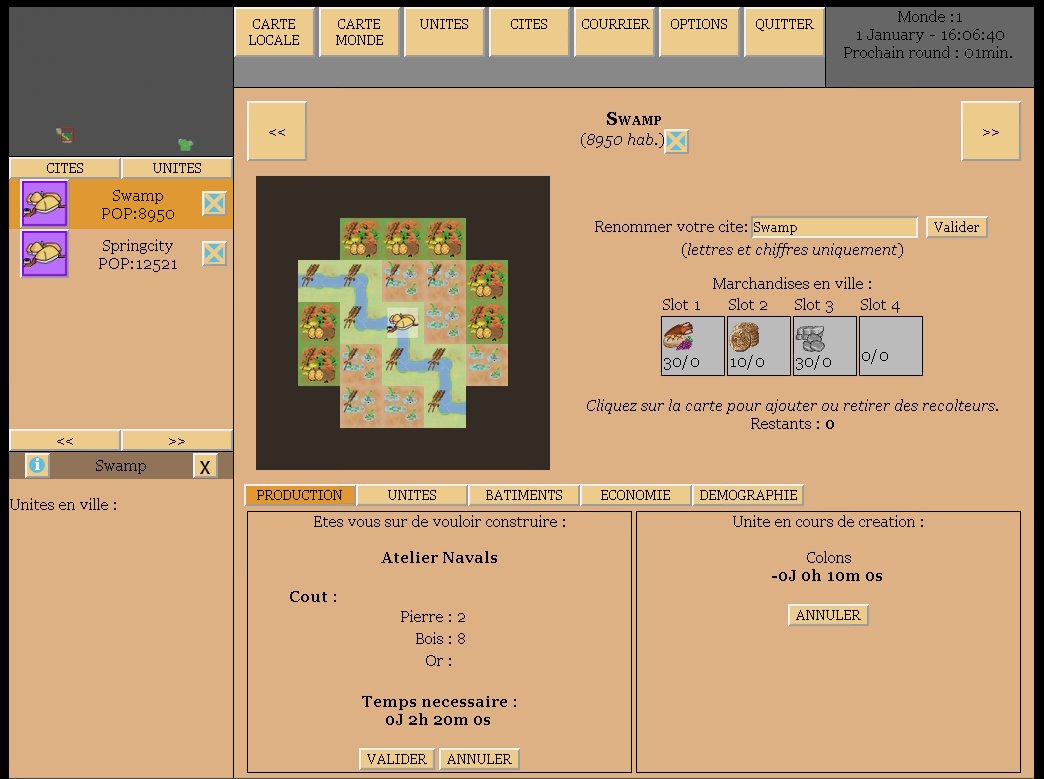Confirm construction with VALIDER button
The width and height of the screenshot is (1044, 779).
[x=396, y=758]
